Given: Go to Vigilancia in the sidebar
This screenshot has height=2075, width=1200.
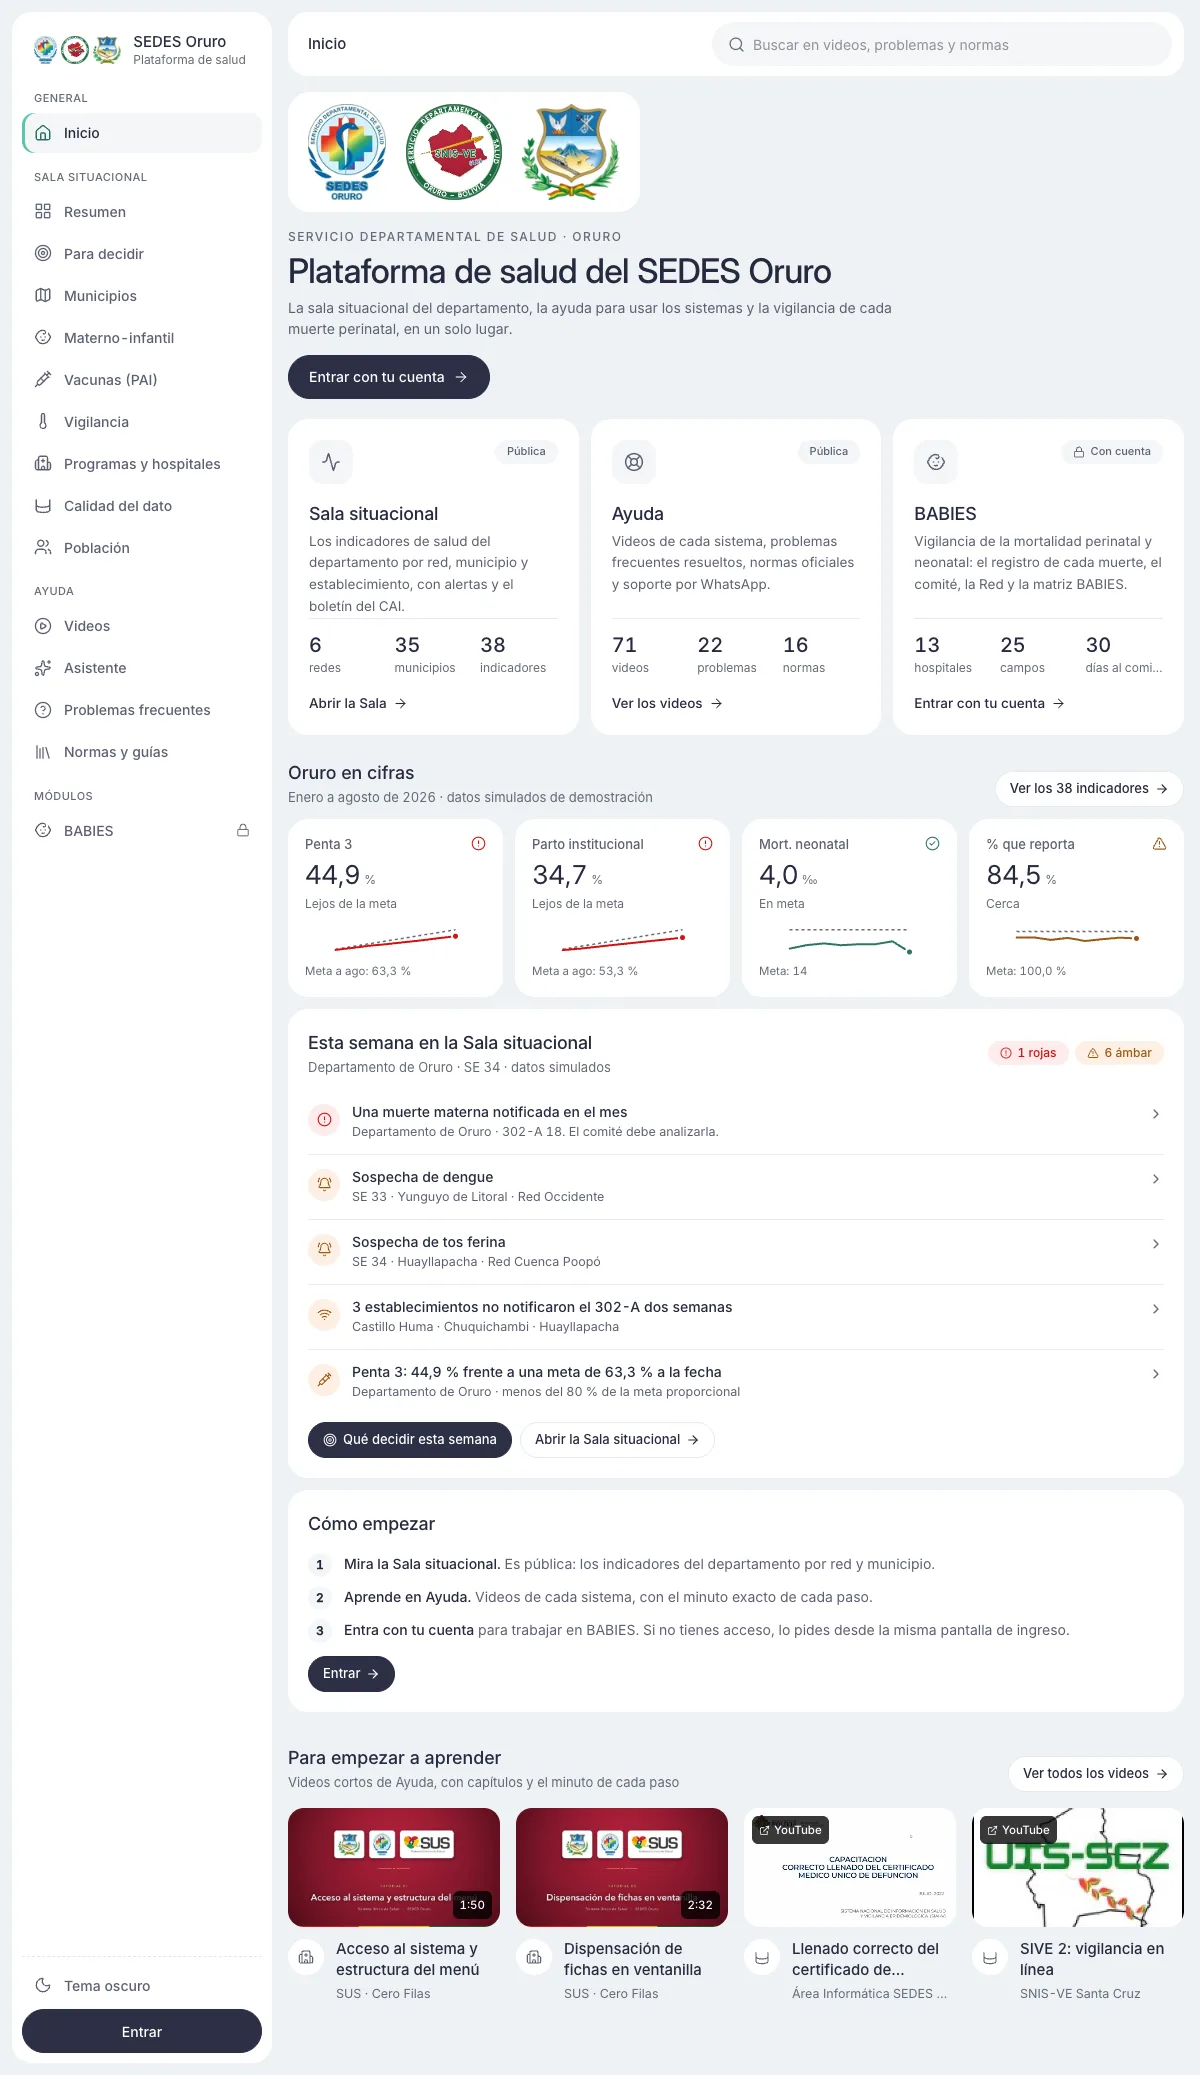Looking at the screenshot, I should click(x=142, y=422).
